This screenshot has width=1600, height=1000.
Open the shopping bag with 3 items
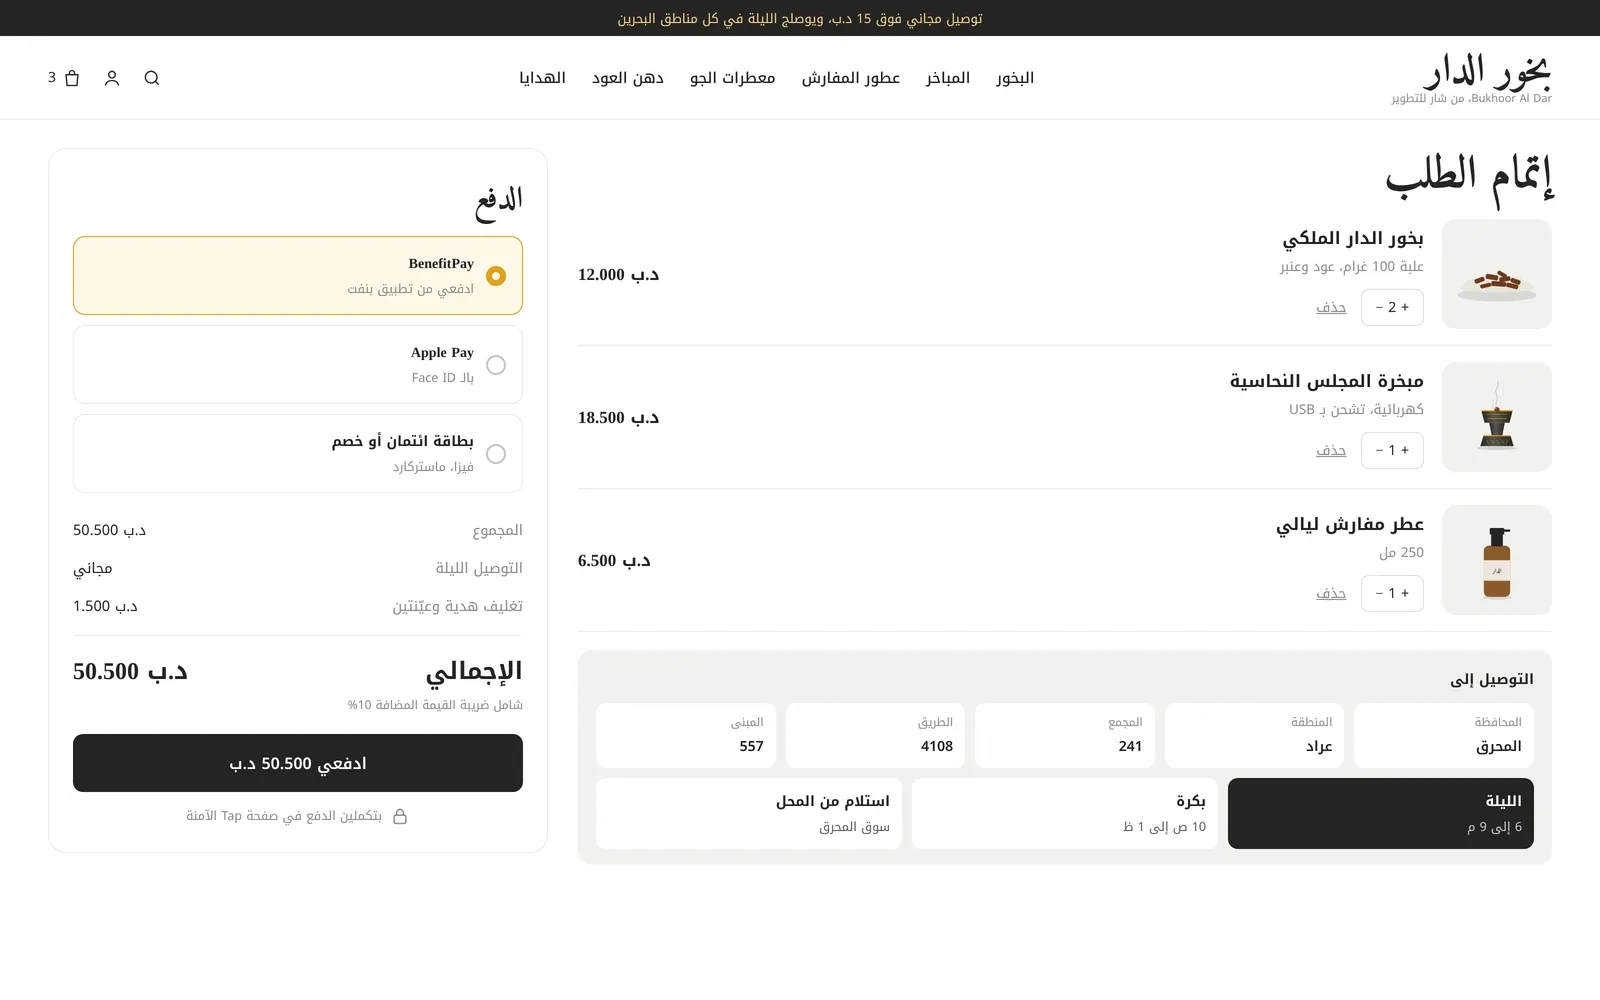(64, 78)
